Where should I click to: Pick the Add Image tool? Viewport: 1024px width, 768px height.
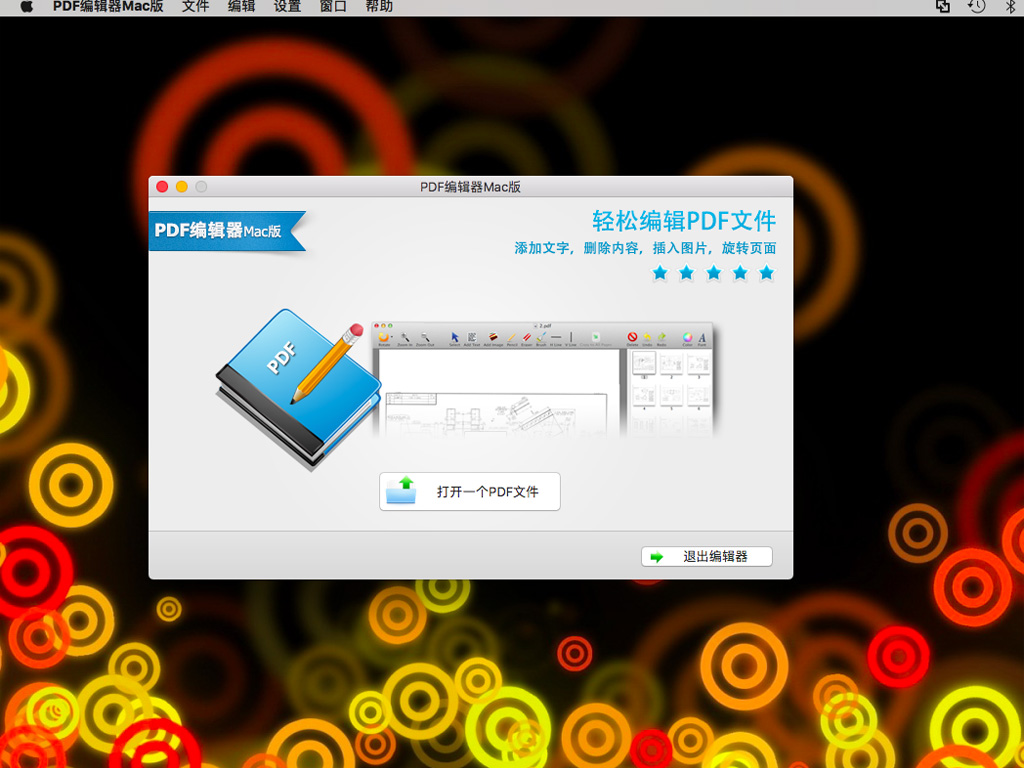pyautogui.click(x=492, y=336)
